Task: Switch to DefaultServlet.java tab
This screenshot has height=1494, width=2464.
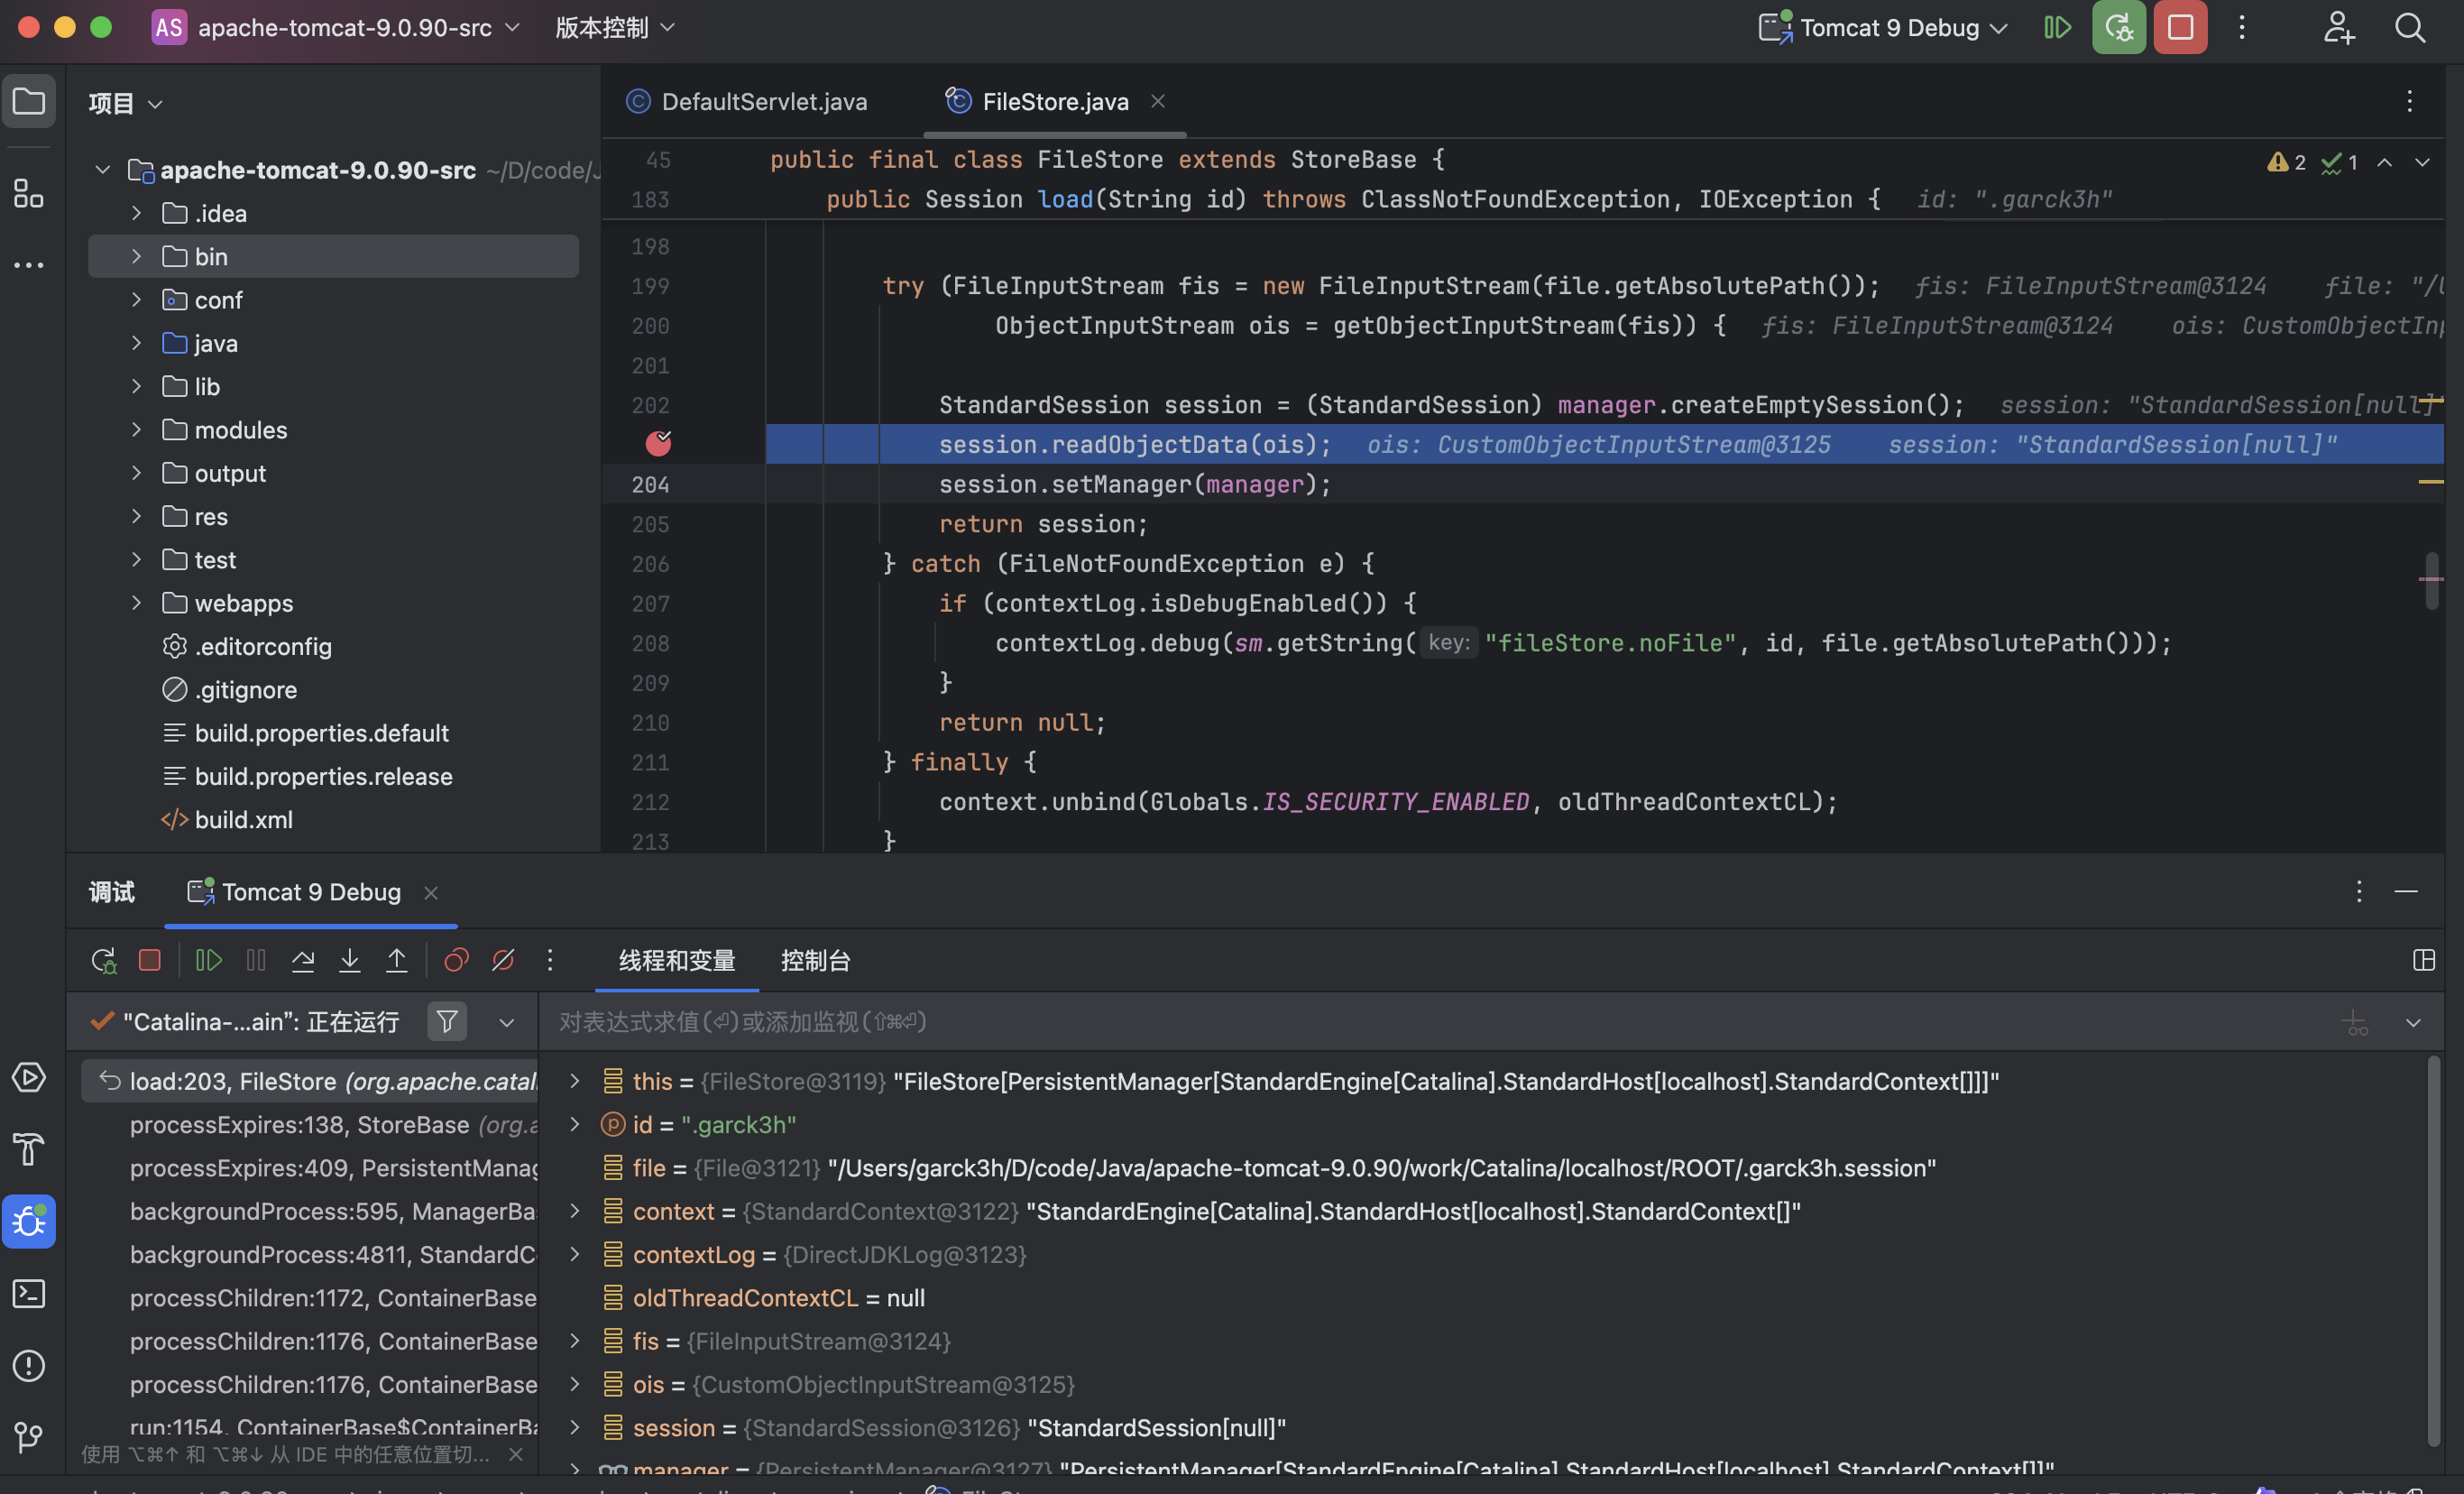Action: (764, 101)
